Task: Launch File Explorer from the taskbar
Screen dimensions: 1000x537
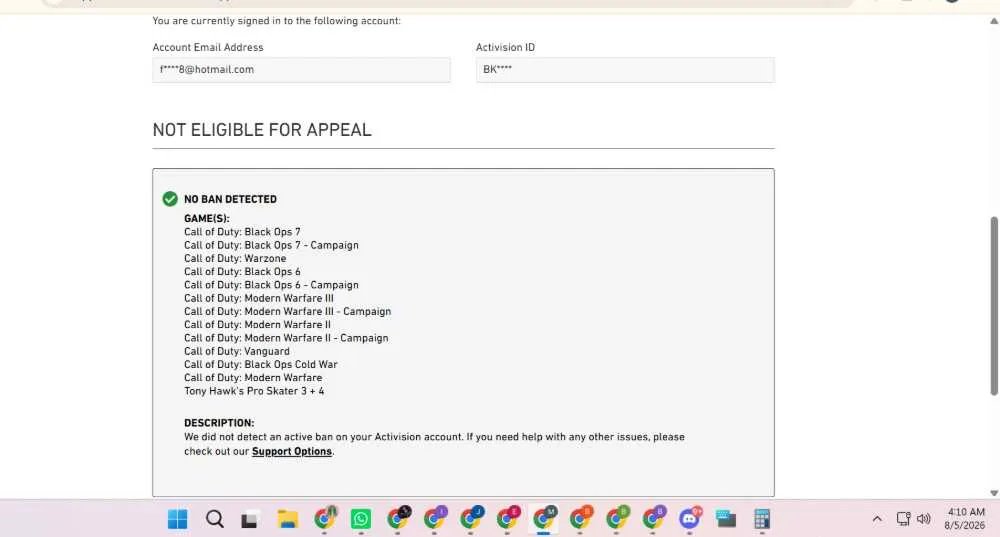Action: (288, 519)
